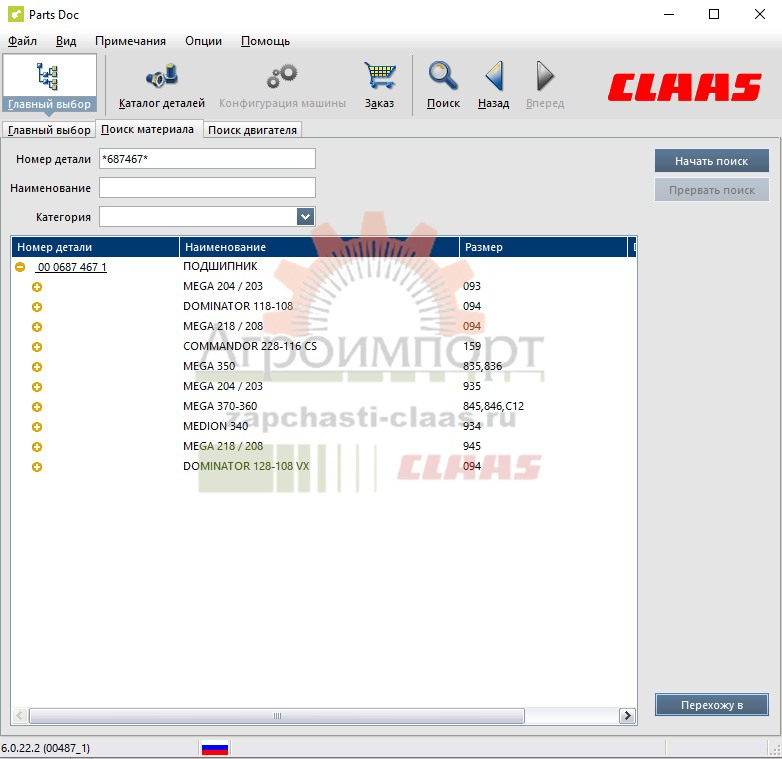Select the size value 159
782x759 pixels.
[472, 346]
